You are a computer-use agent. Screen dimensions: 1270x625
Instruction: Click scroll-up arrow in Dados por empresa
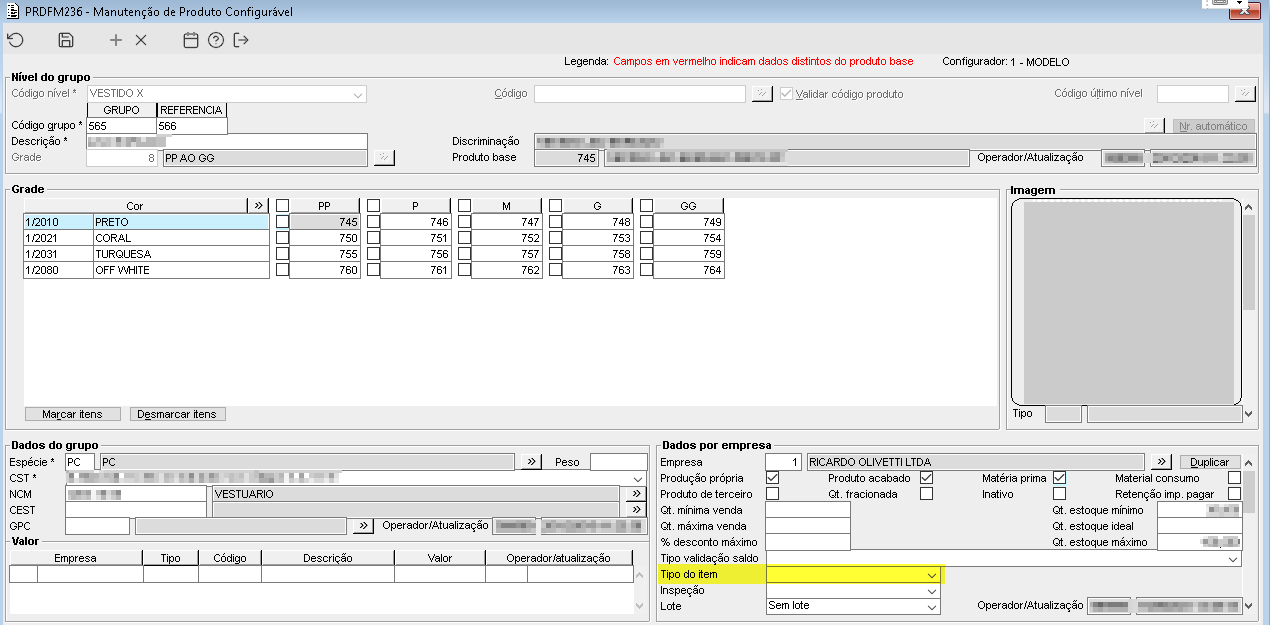point(1249,461)
